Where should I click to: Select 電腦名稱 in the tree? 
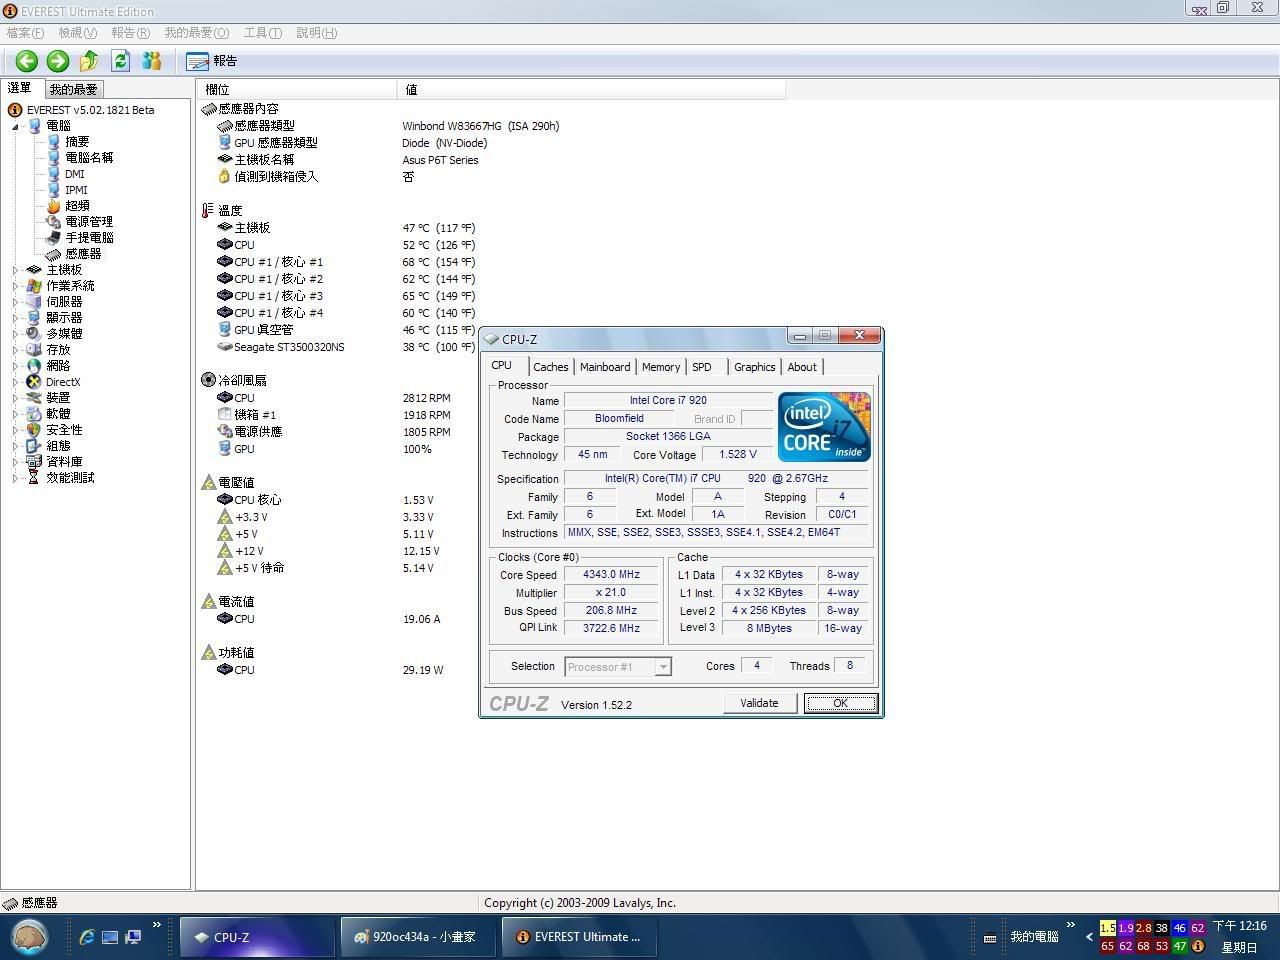(x=89, y=158)
